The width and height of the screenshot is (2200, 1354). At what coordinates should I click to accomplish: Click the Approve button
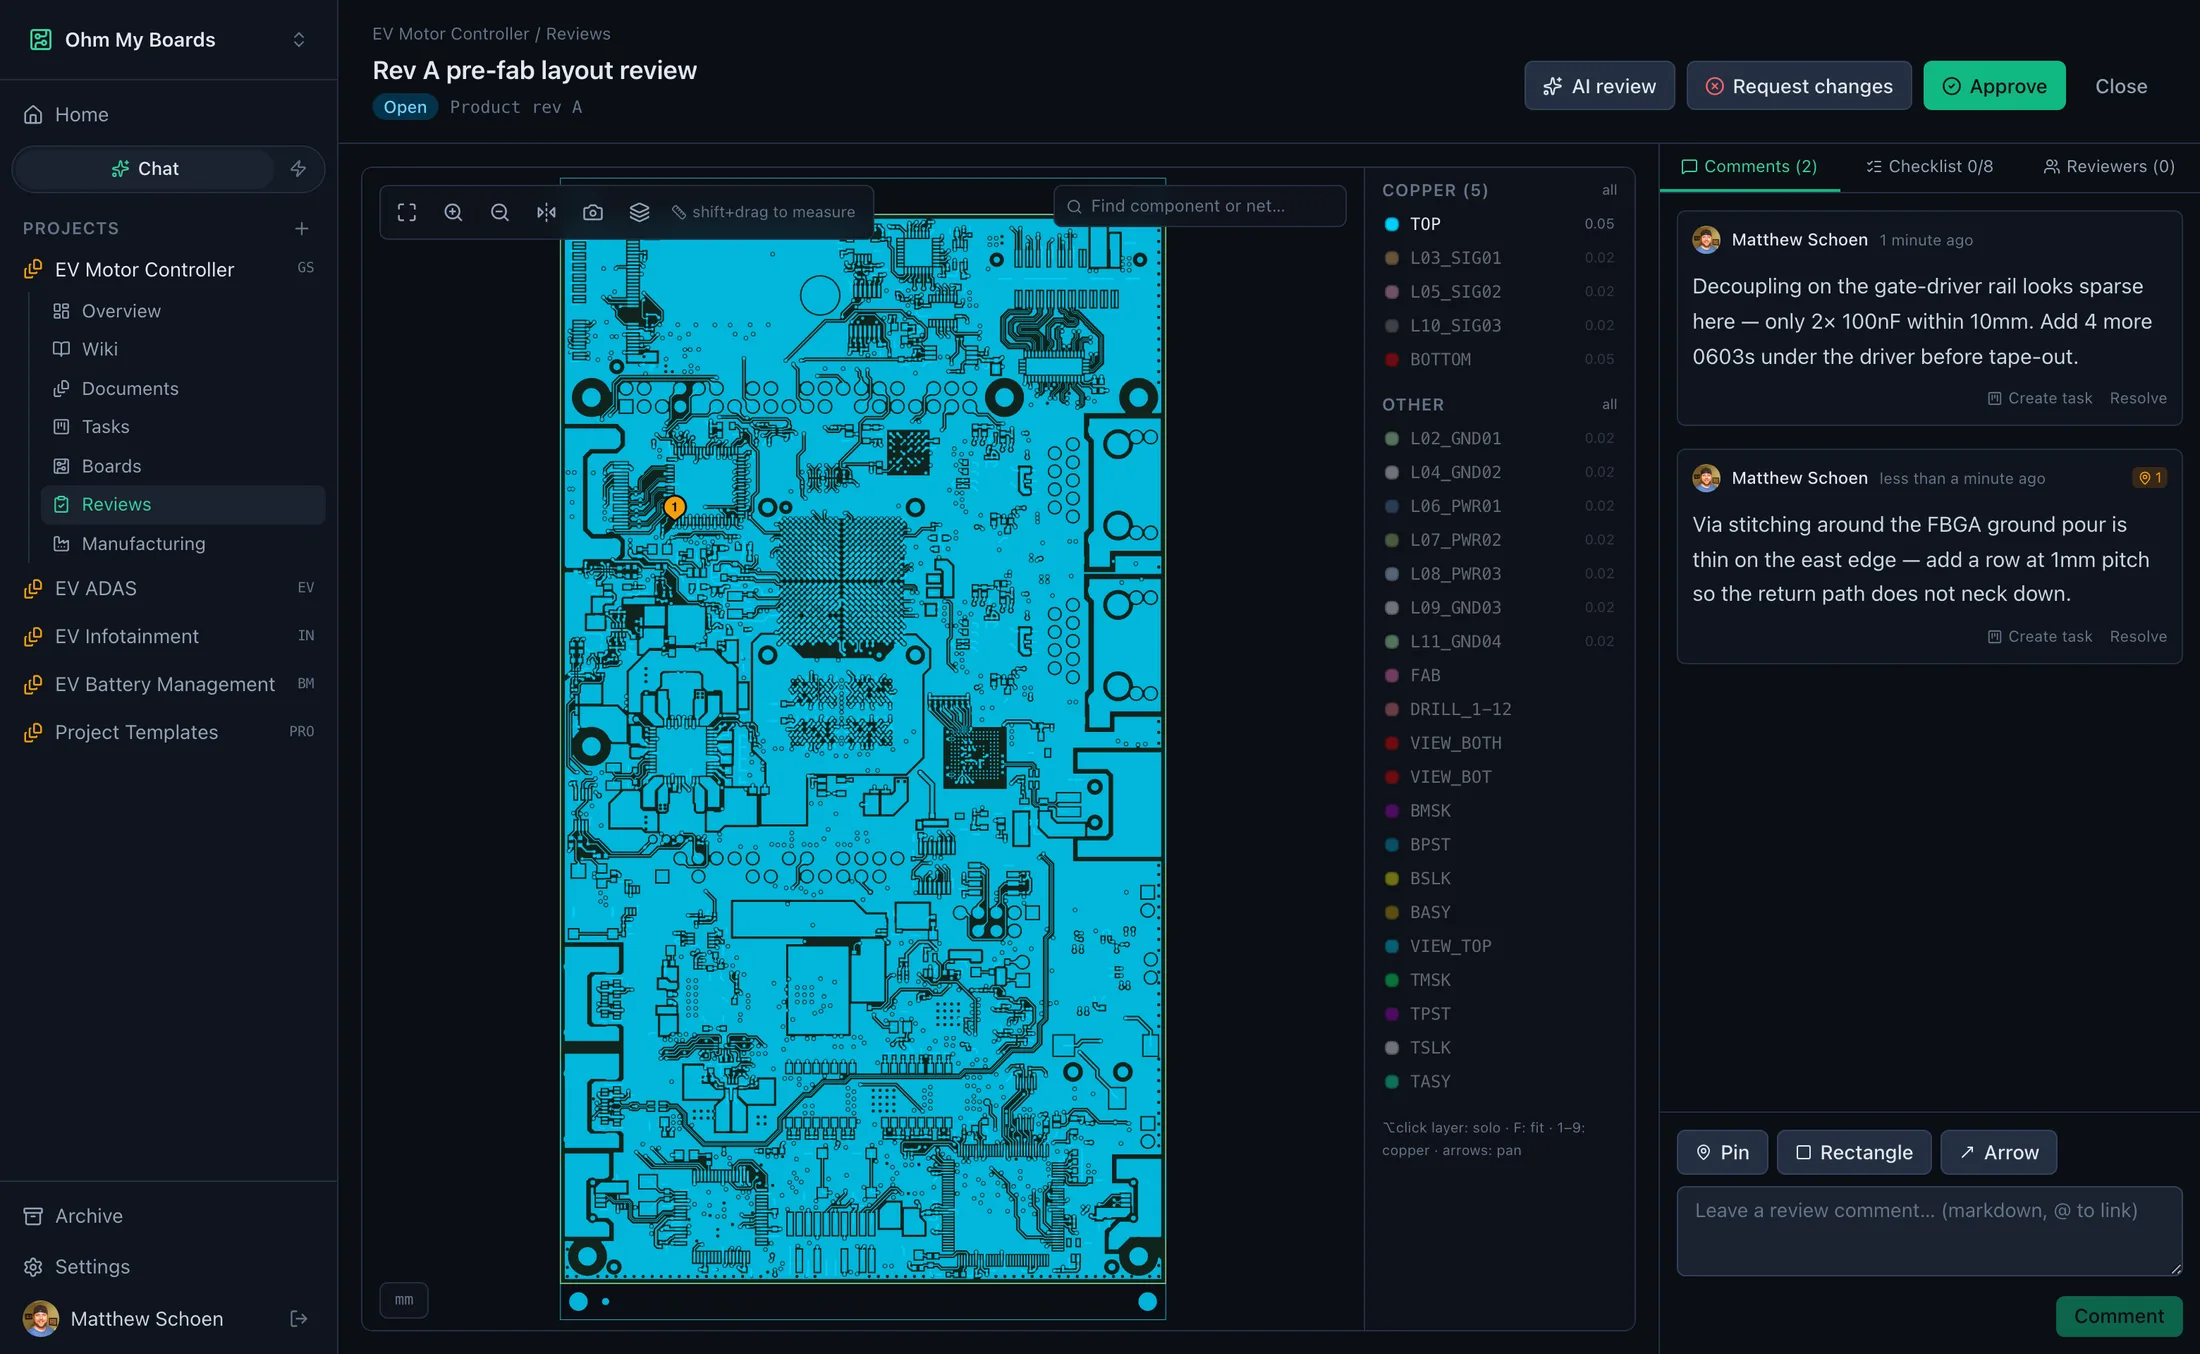click(x=1994, y=86)
